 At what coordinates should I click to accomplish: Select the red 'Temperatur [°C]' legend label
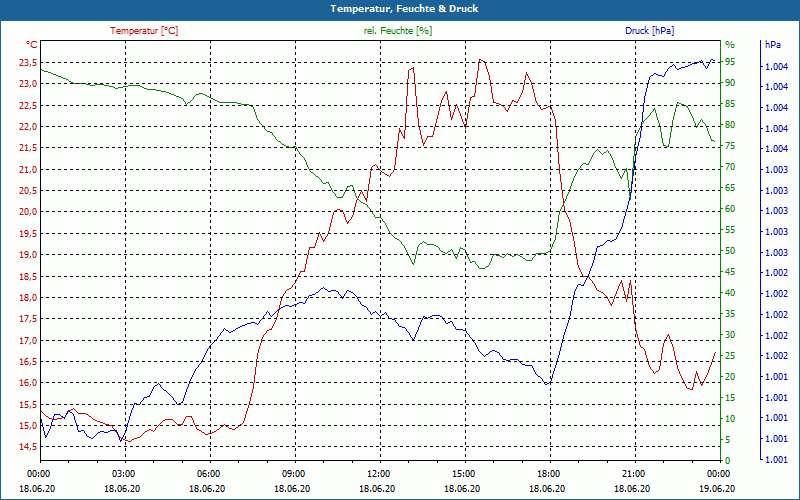[x=144, y=31]
